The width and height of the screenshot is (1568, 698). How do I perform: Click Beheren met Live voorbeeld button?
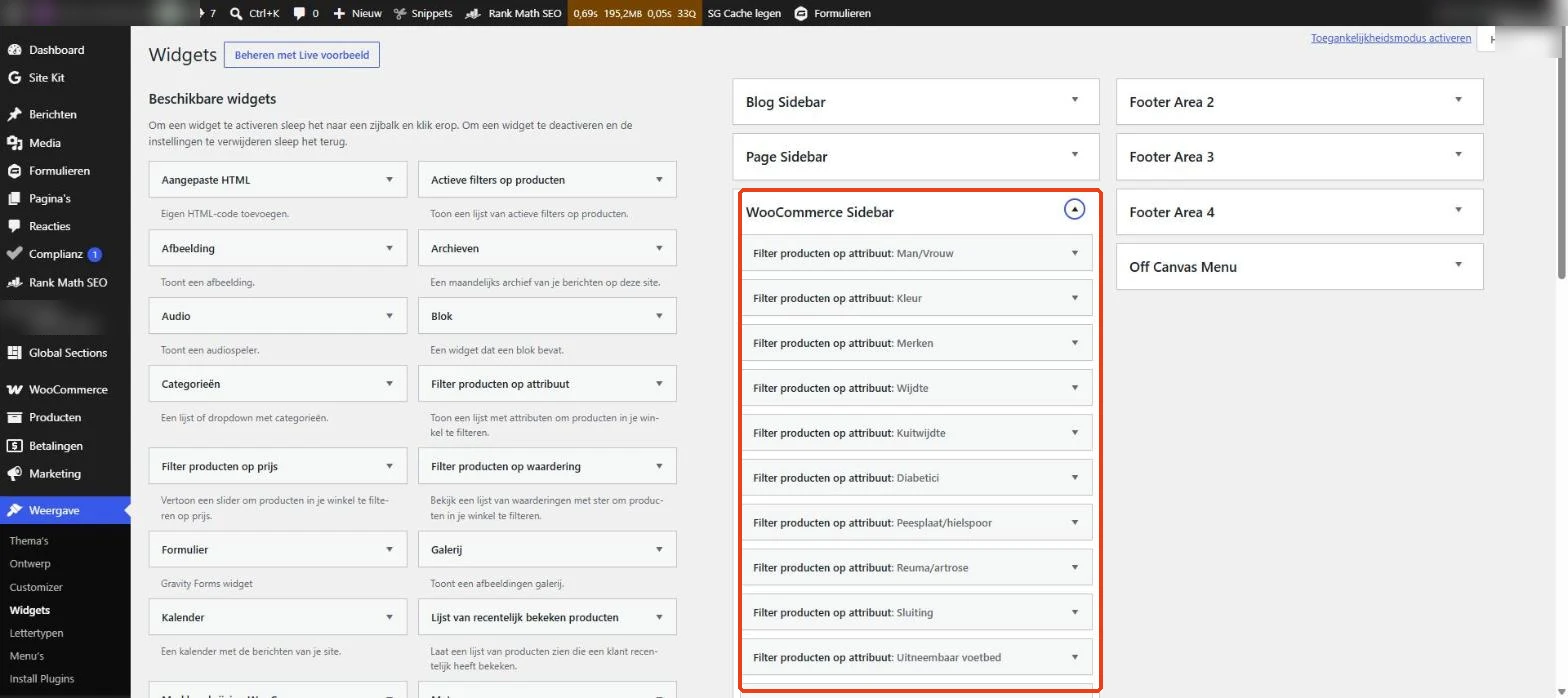pos(302,55)
